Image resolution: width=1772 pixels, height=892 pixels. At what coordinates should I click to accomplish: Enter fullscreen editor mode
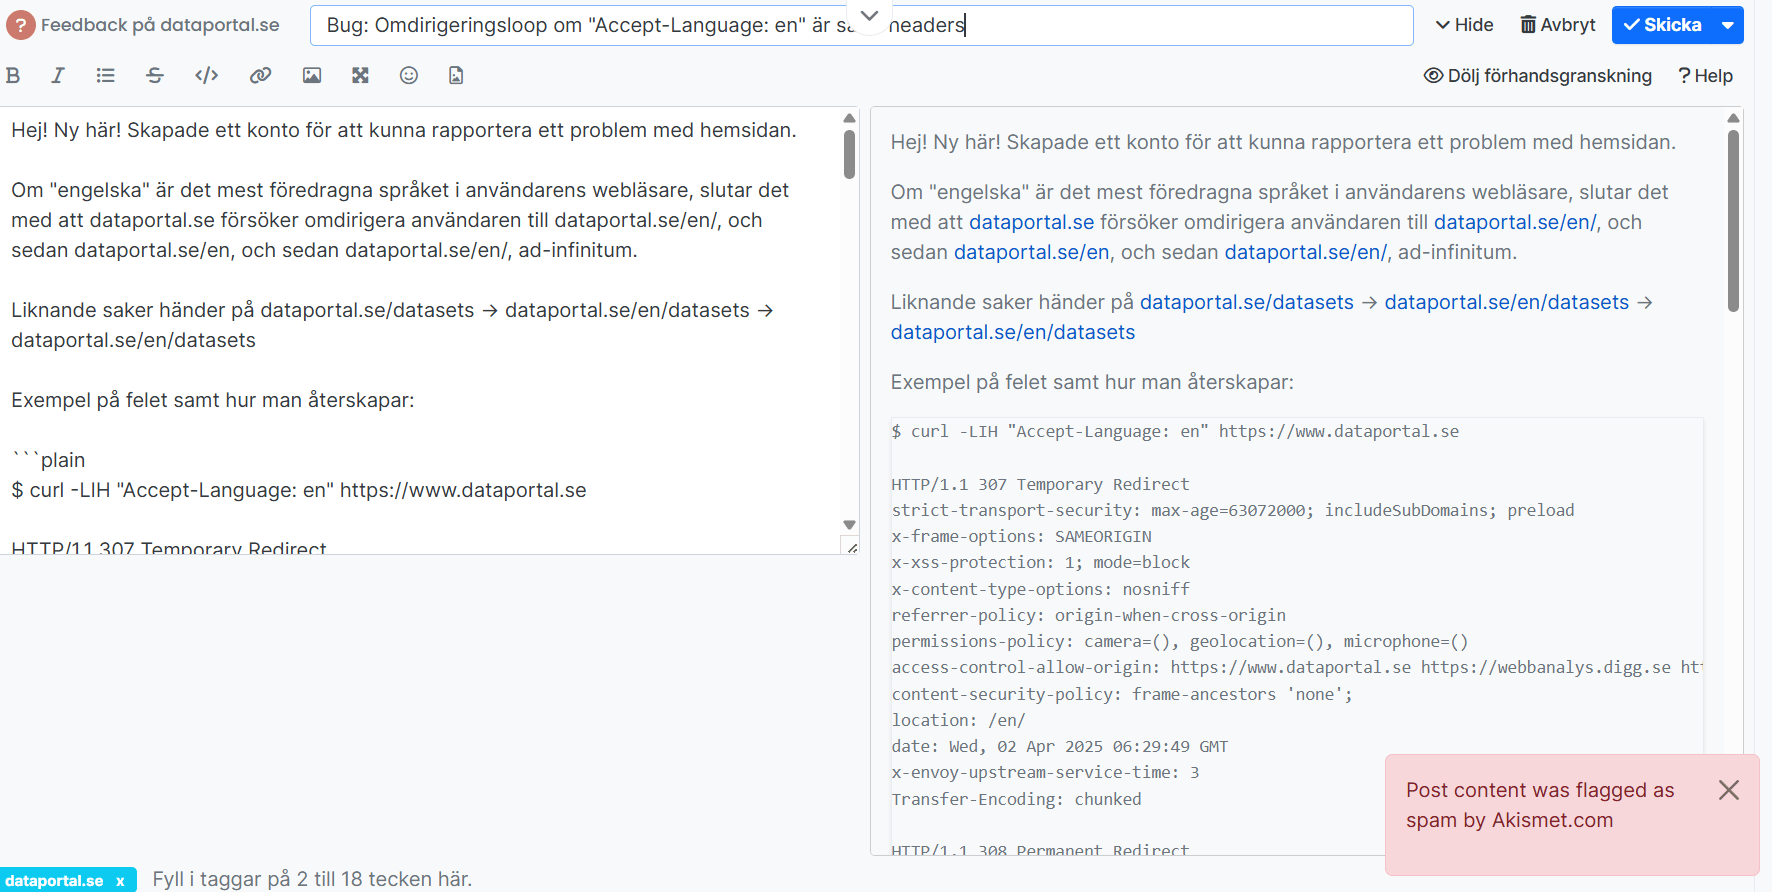pos(361,75)
